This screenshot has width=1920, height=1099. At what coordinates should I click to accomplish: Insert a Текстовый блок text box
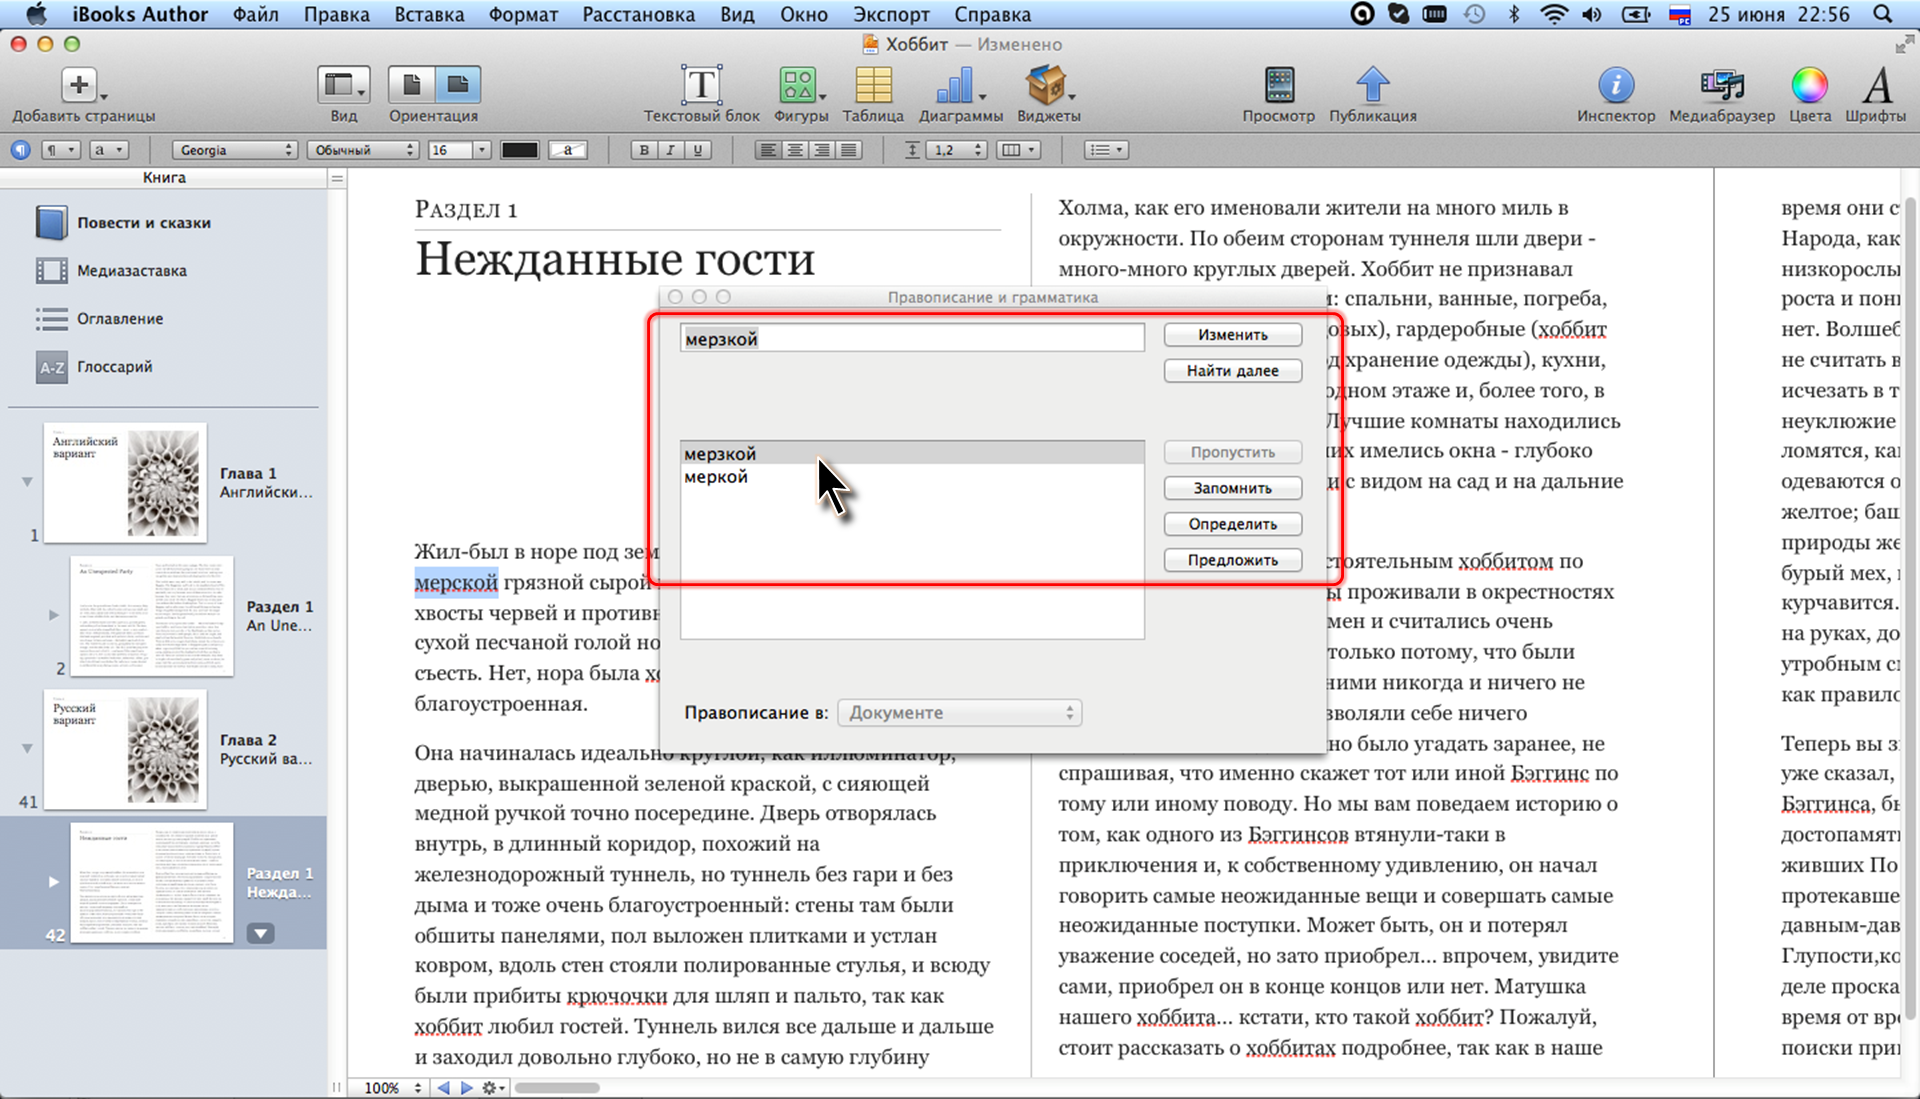point(701,85)
